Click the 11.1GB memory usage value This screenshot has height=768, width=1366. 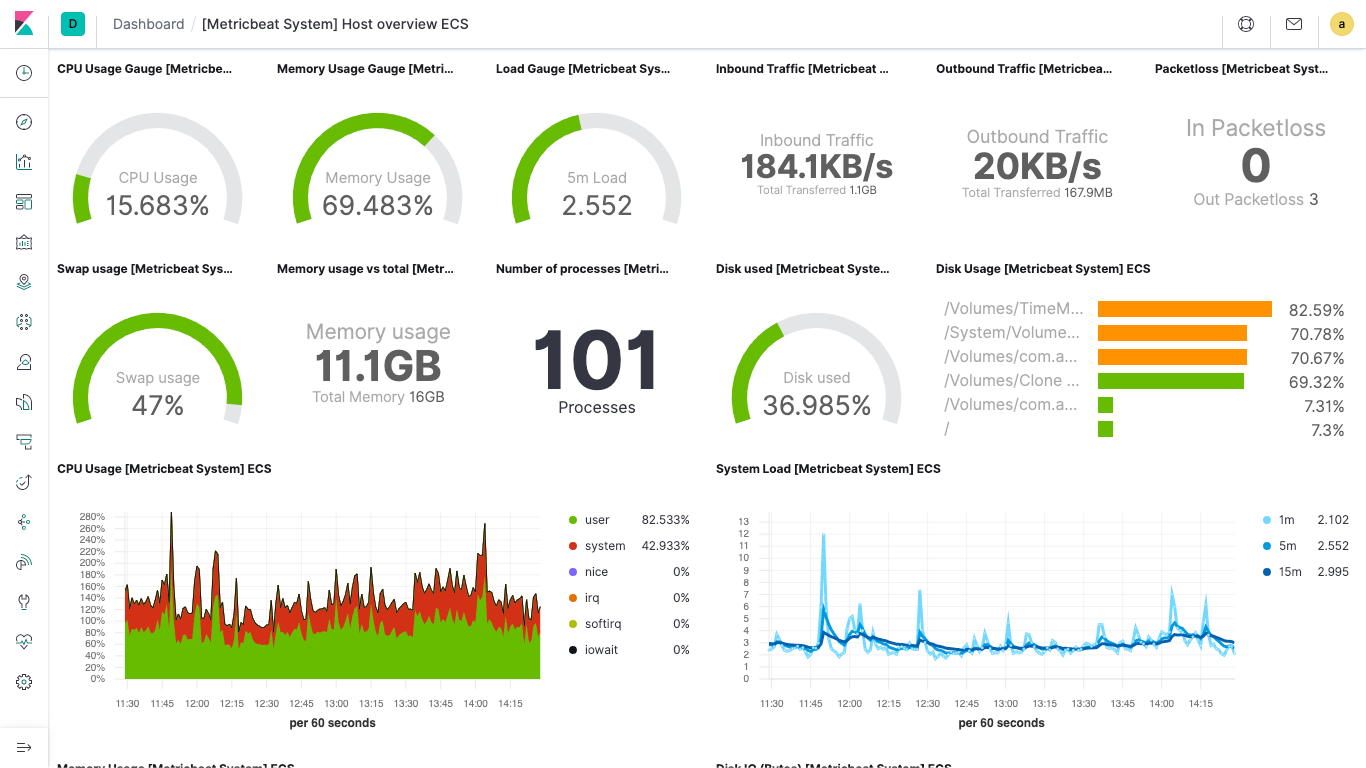[378, 366]
